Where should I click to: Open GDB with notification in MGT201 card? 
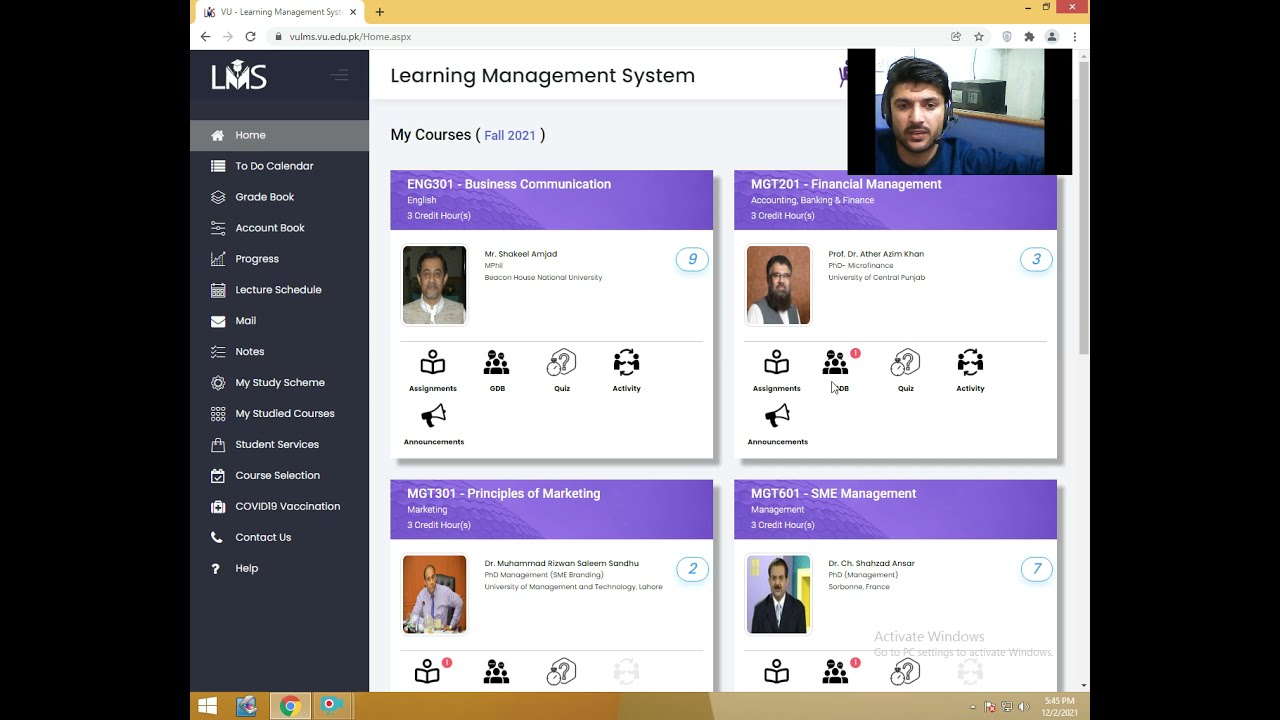coord(836,370)
